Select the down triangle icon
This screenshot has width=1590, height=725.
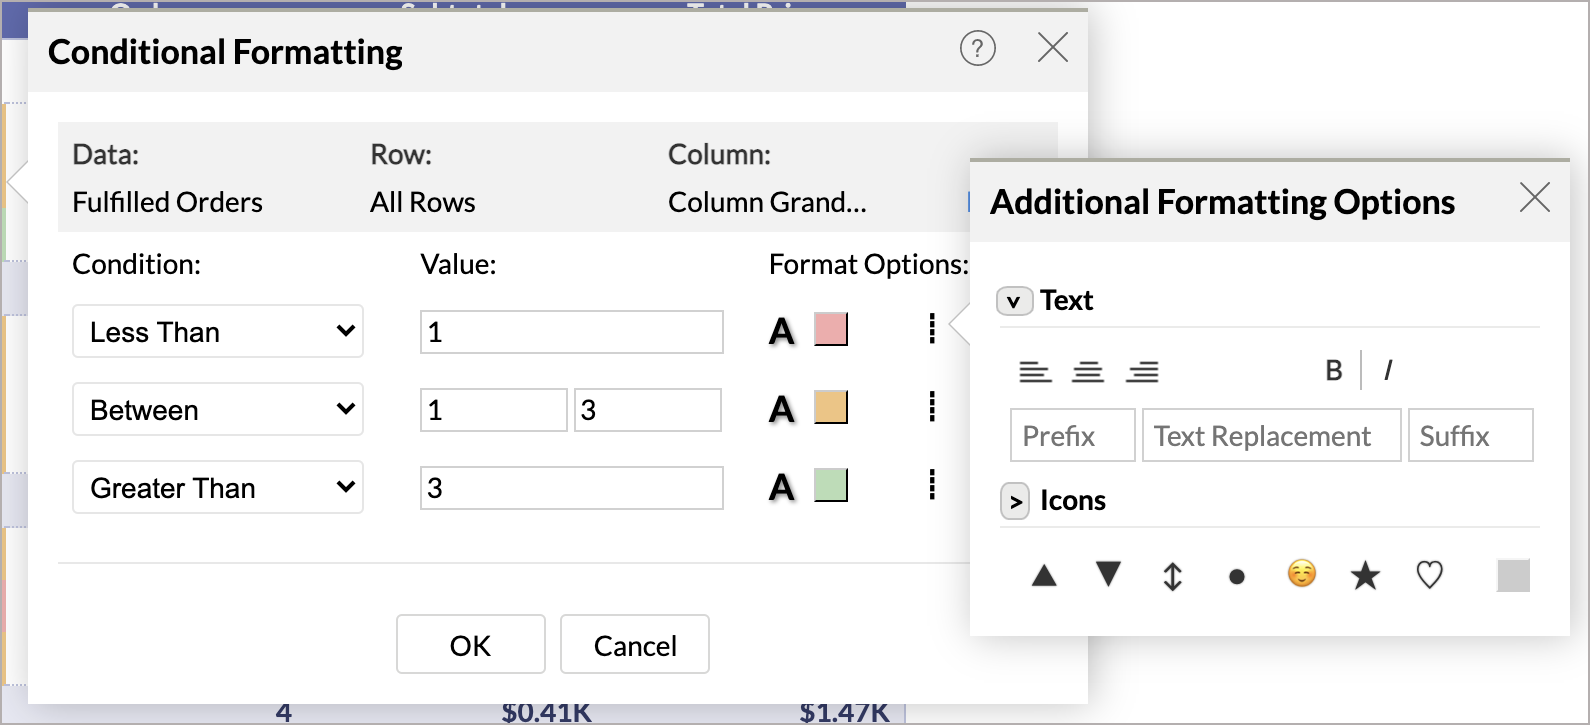1108,574
